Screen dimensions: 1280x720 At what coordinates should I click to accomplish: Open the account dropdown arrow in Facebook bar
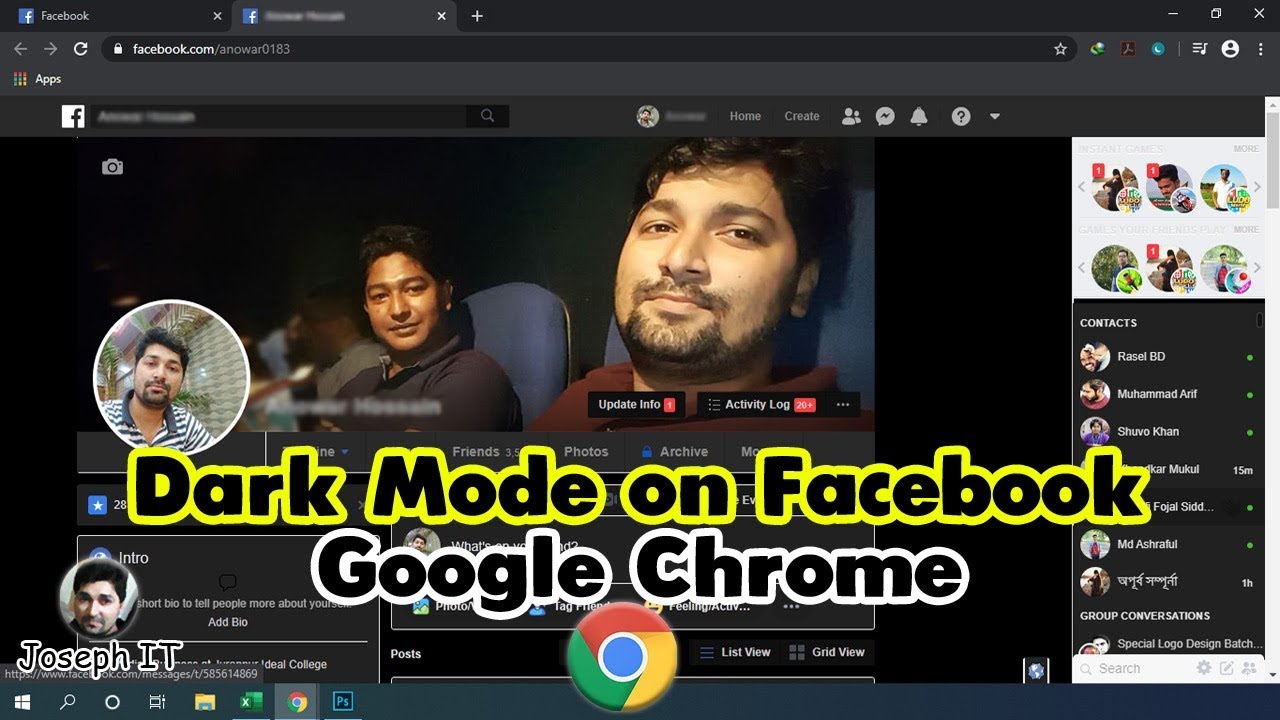click(995, 116)
